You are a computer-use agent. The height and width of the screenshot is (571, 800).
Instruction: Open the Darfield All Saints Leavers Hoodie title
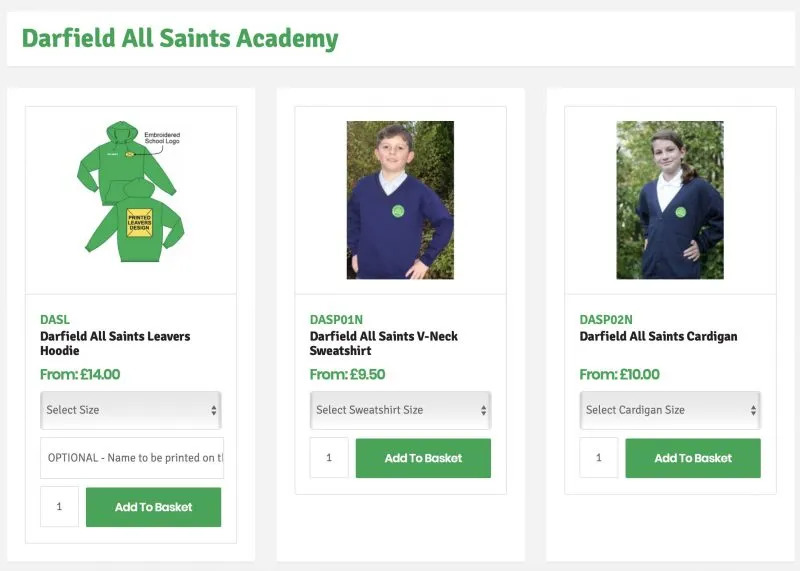pyautogui.click(x=115, y=344)
